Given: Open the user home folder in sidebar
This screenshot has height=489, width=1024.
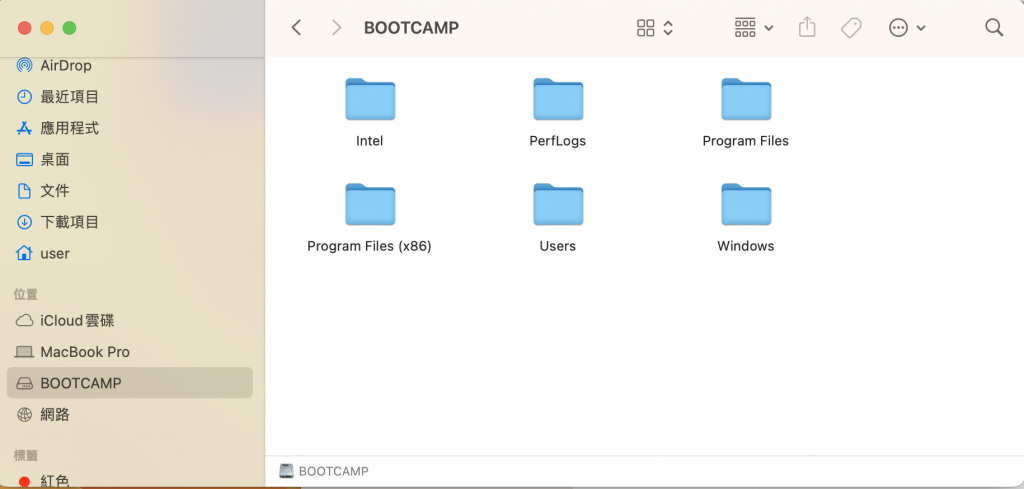Looking at the screenshot, I should (x=129, y=253).
